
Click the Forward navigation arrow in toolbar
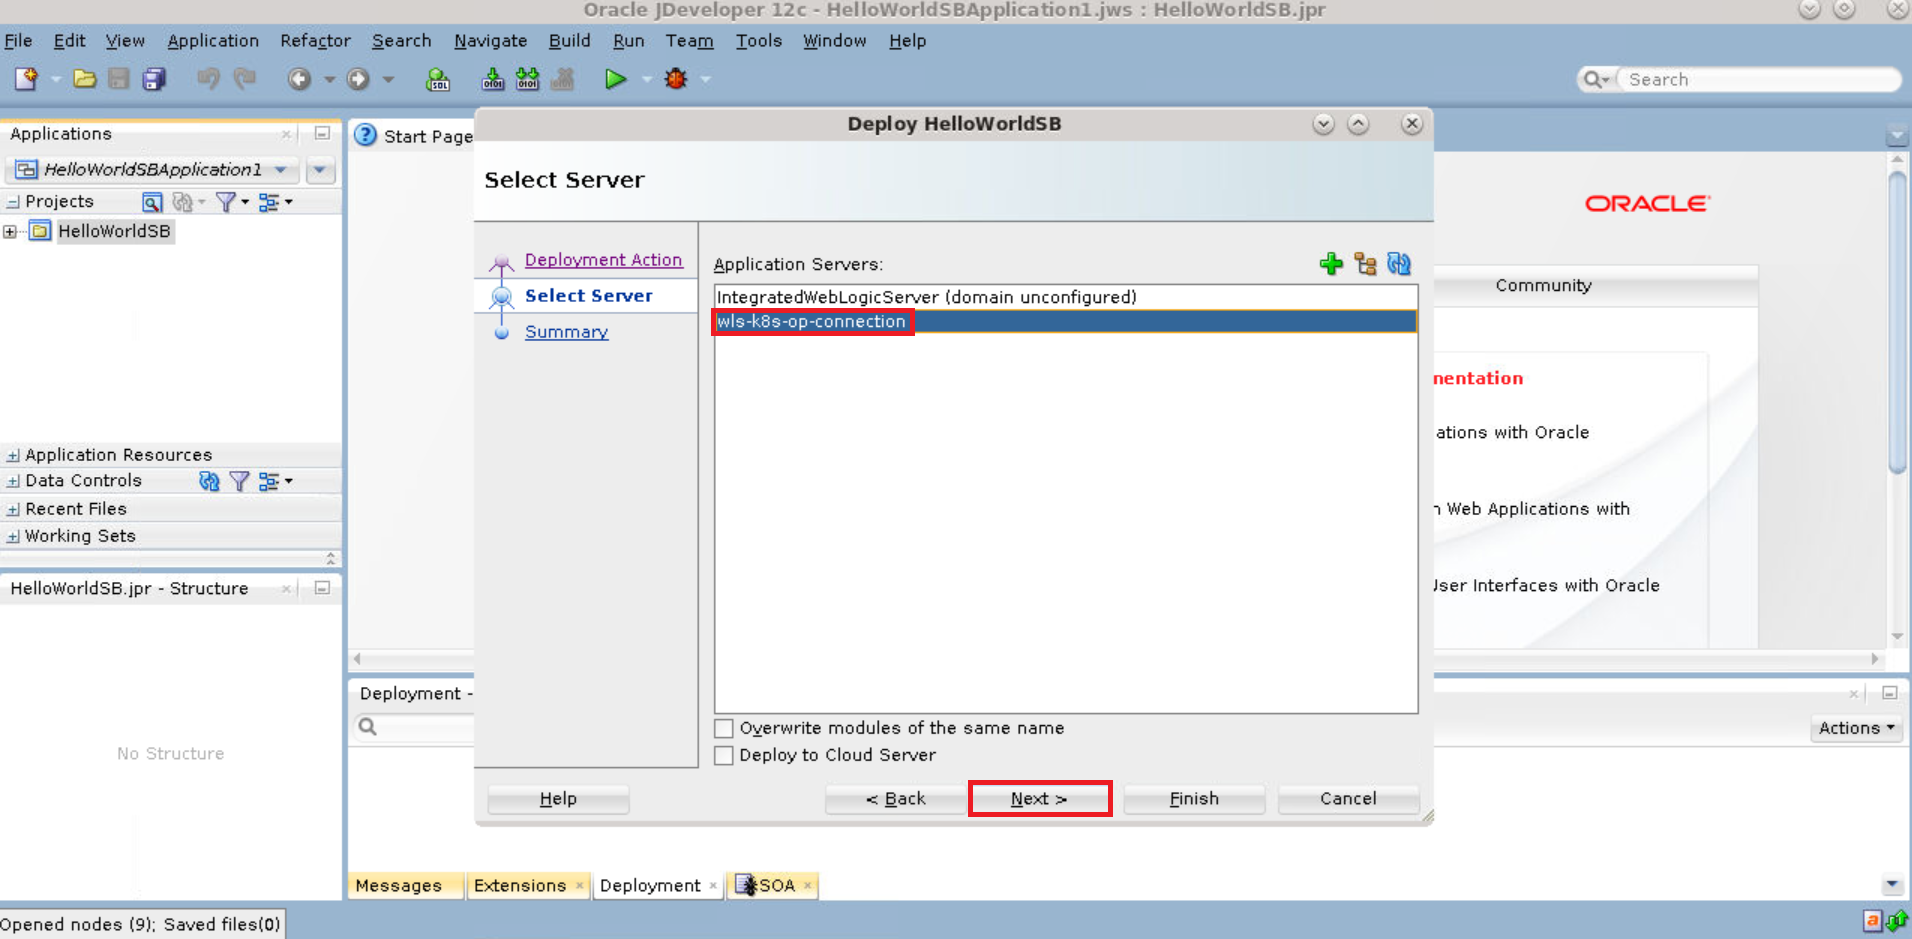(358, 79)
